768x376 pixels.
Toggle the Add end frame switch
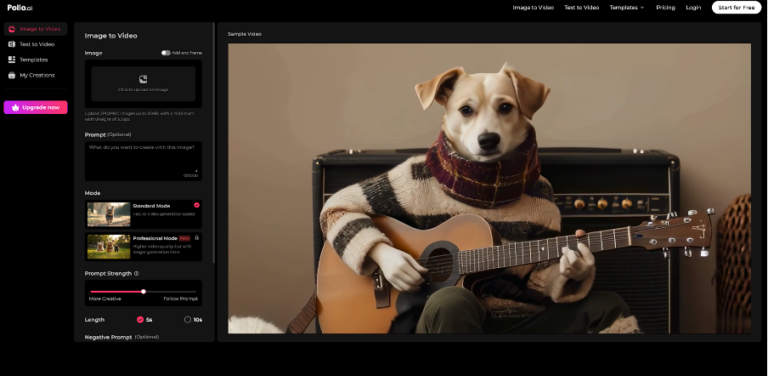point(166,53)
